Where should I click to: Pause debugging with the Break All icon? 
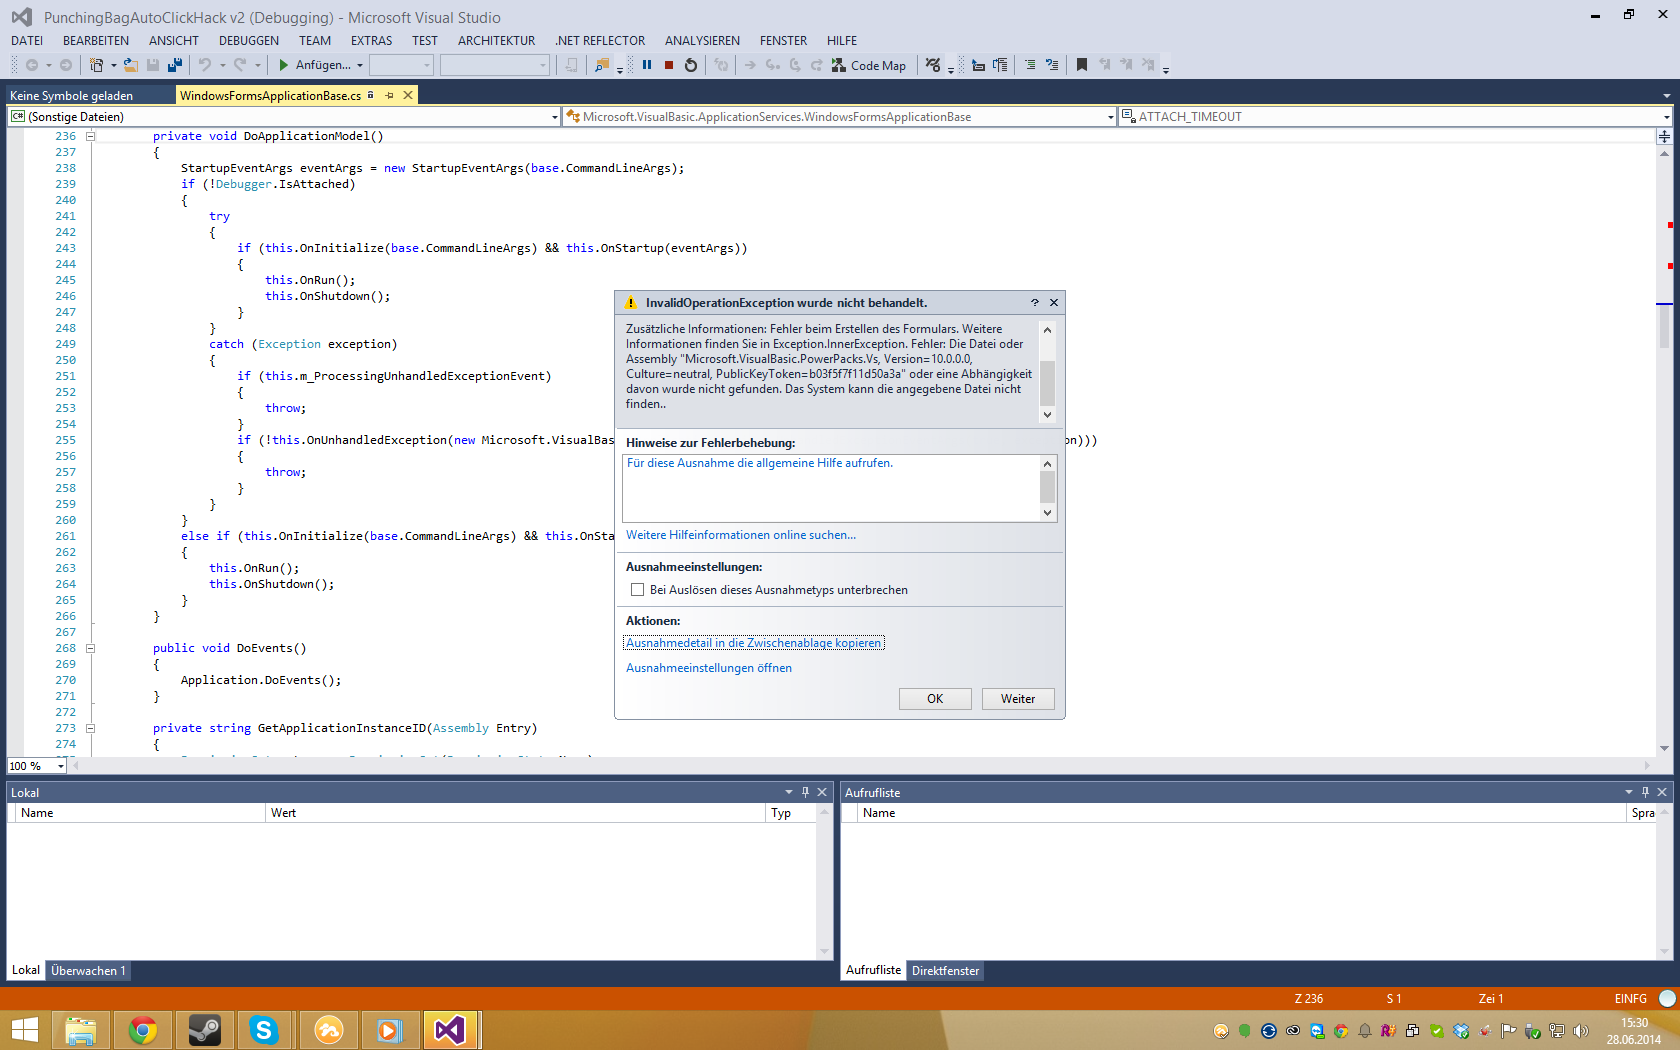pos(647,65)
